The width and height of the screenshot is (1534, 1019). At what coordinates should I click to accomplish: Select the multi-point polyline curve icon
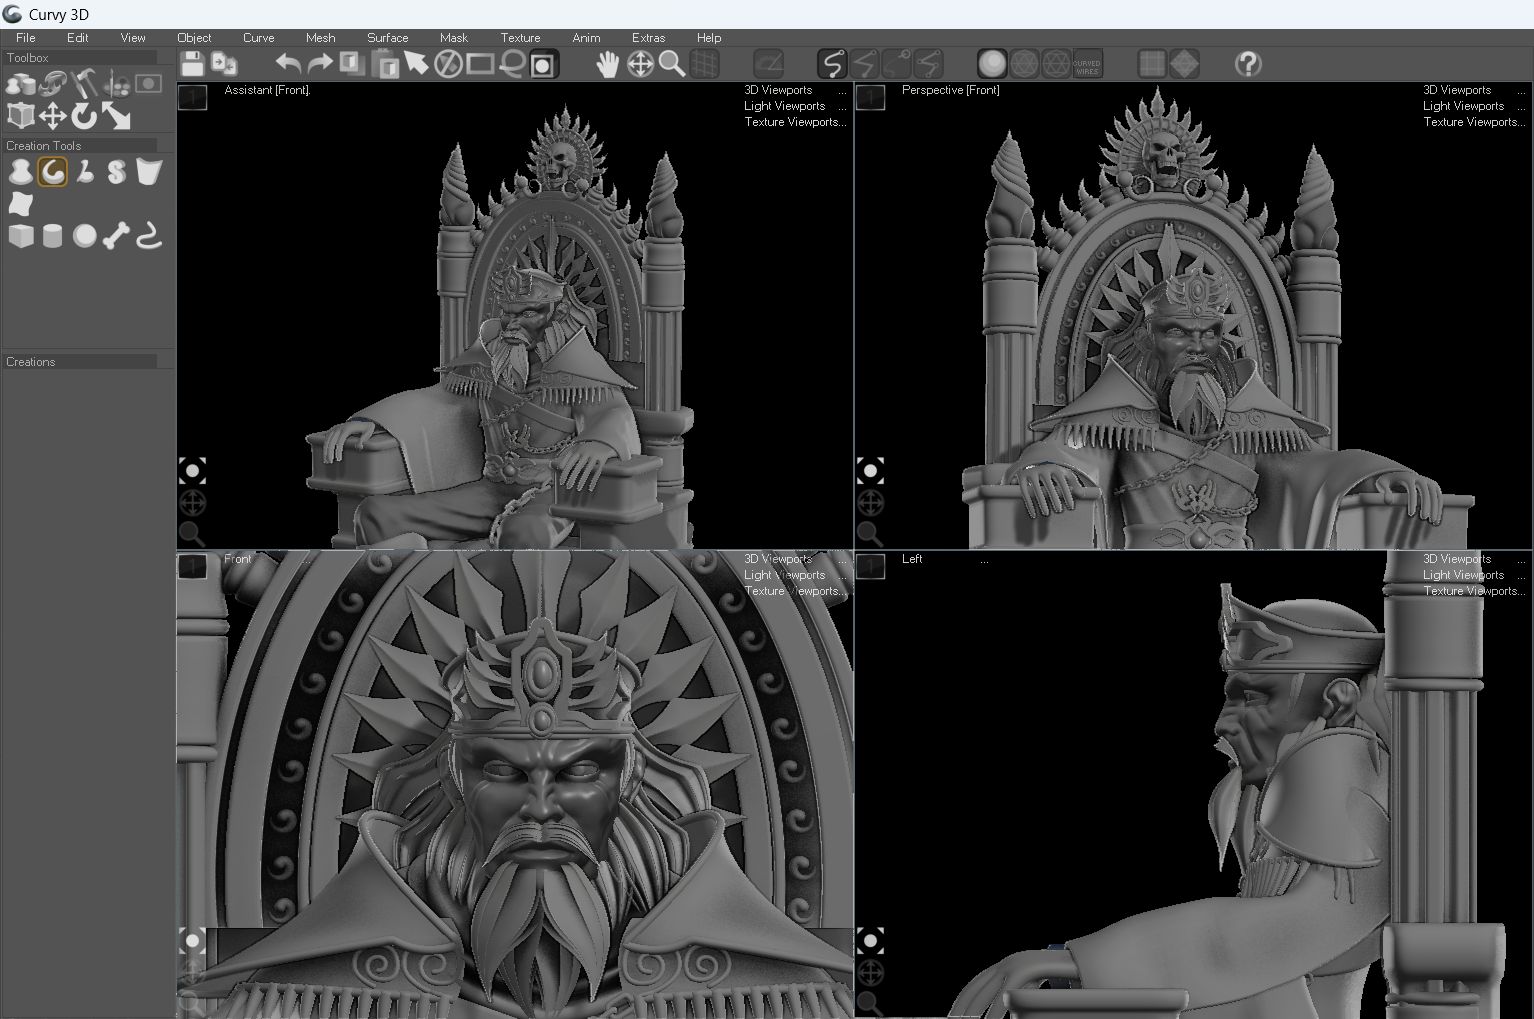(929, 64)
